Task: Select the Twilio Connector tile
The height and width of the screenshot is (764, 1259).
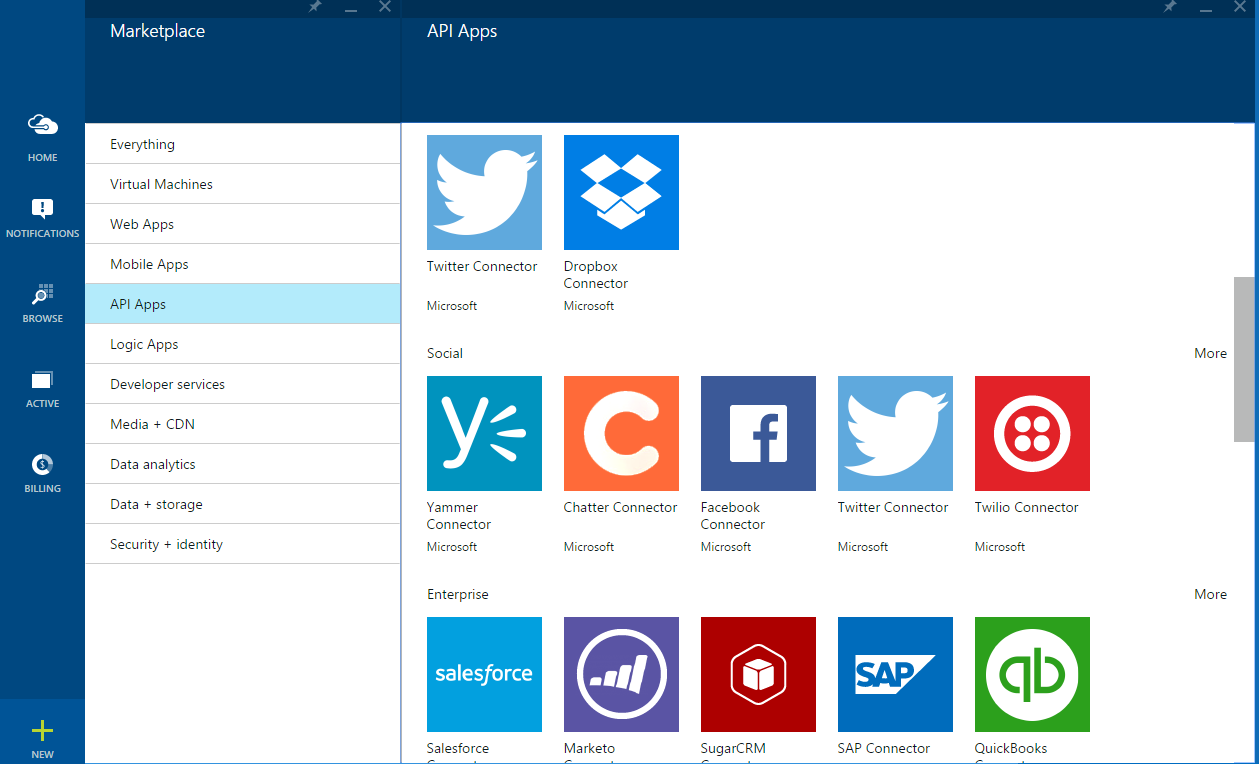Action: 1032,433
